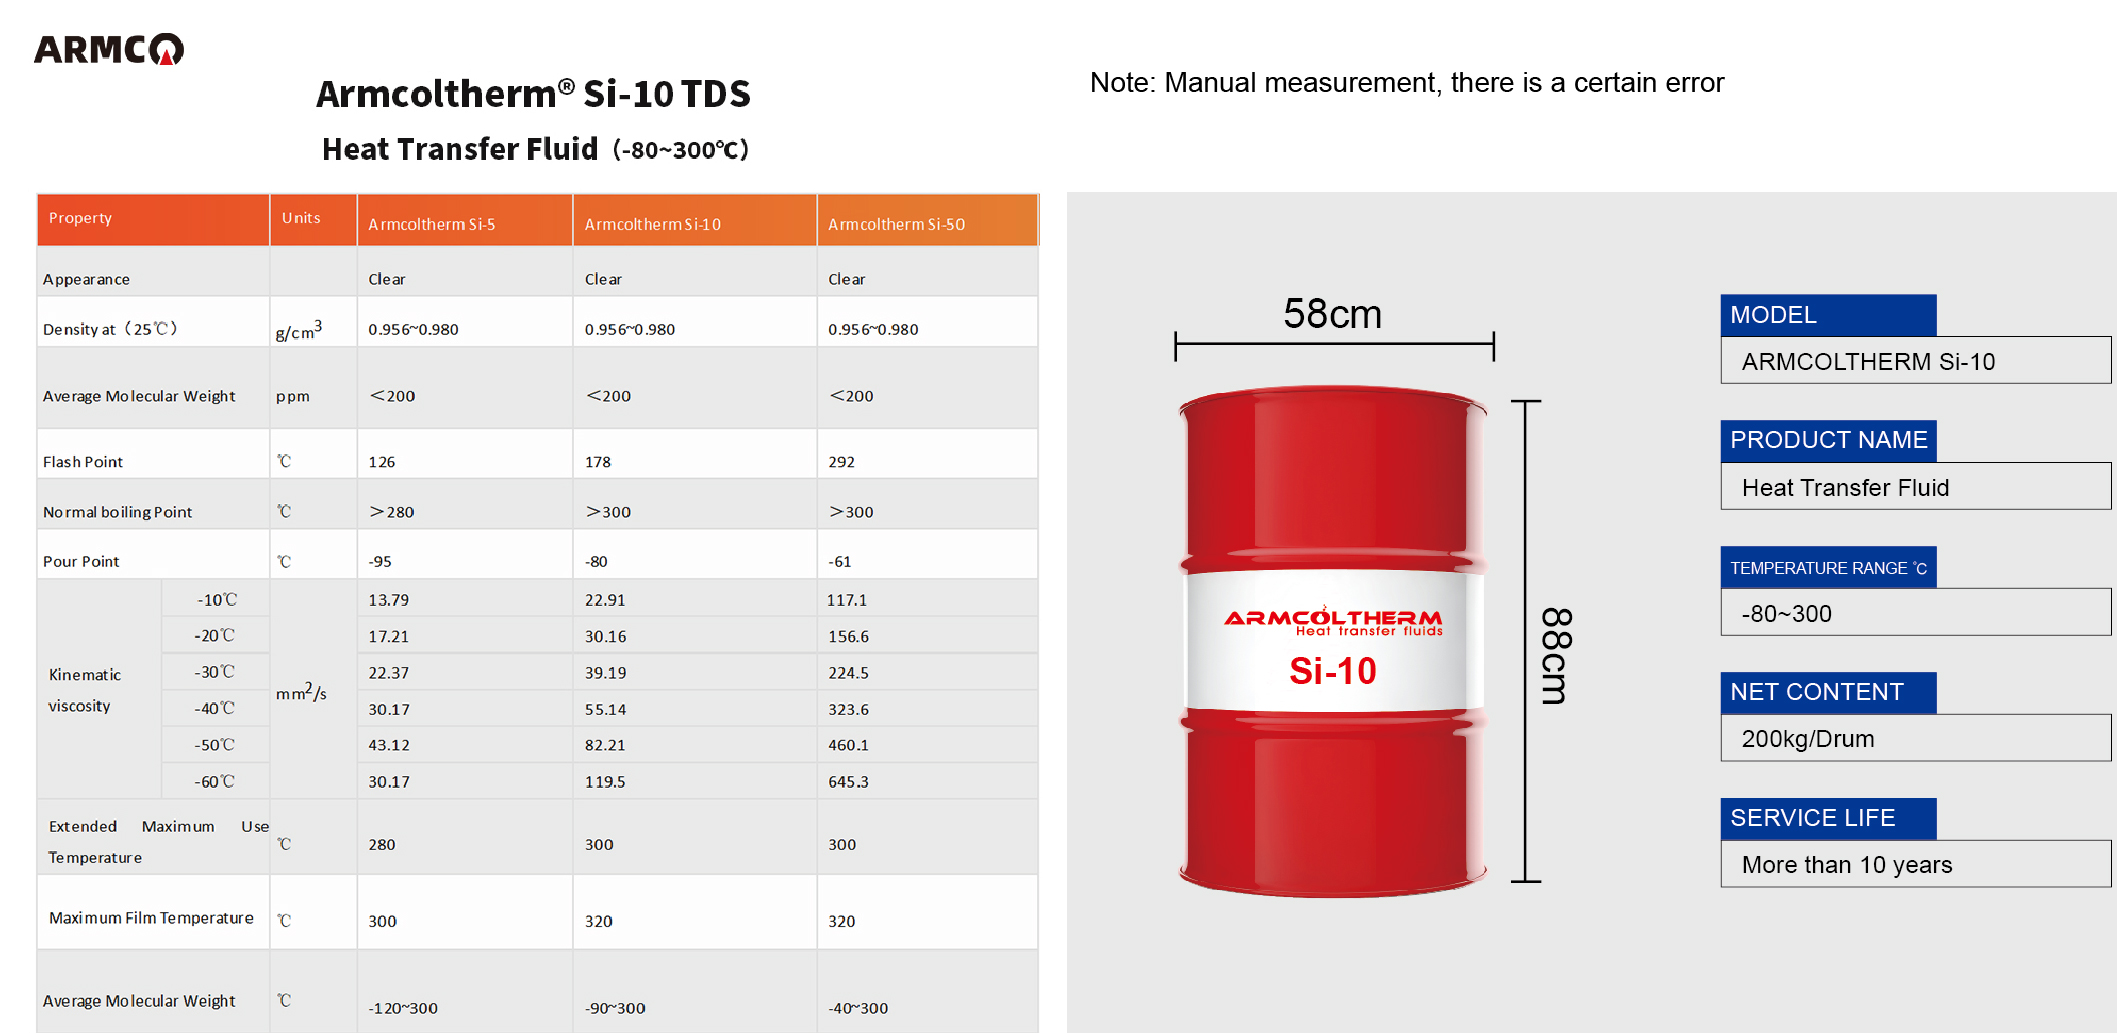Click the Si-5 extended use temperature 280

tap(382, 844)
